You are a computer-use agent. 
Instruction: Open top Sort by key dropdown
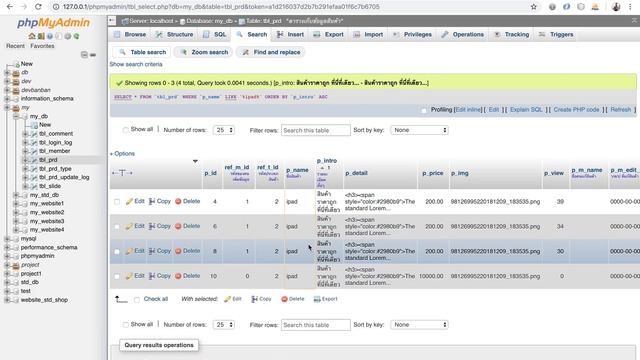tap(419, 130)
